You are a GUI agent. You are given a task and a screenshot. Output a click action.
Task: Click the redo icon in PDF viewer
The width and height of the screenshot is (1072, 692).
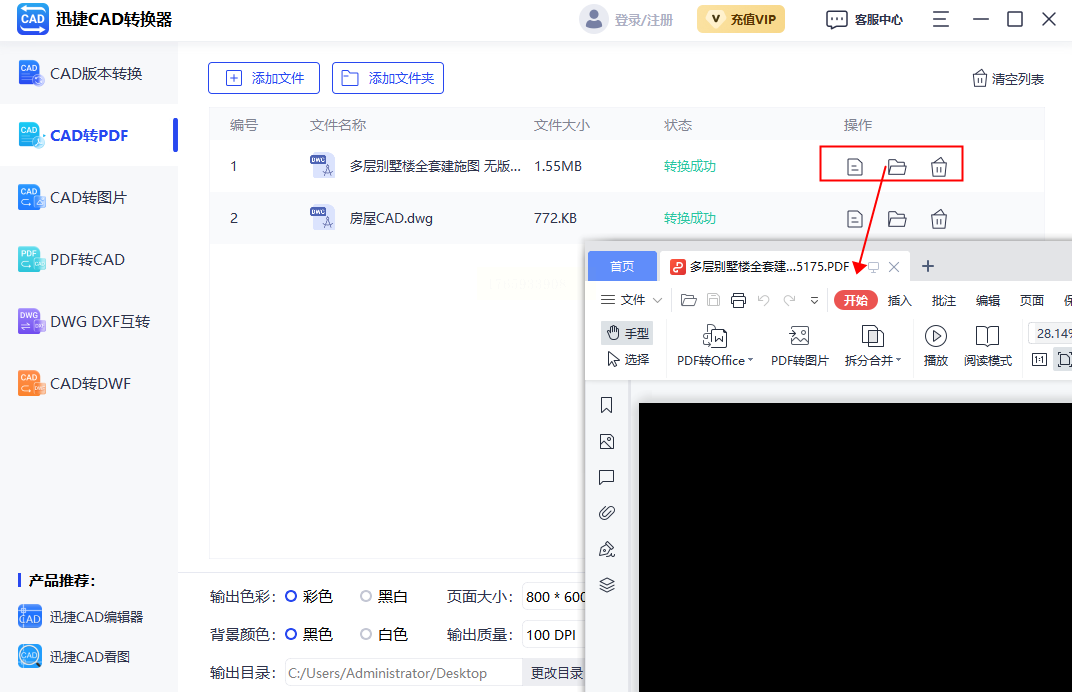(x=789, y=300)
